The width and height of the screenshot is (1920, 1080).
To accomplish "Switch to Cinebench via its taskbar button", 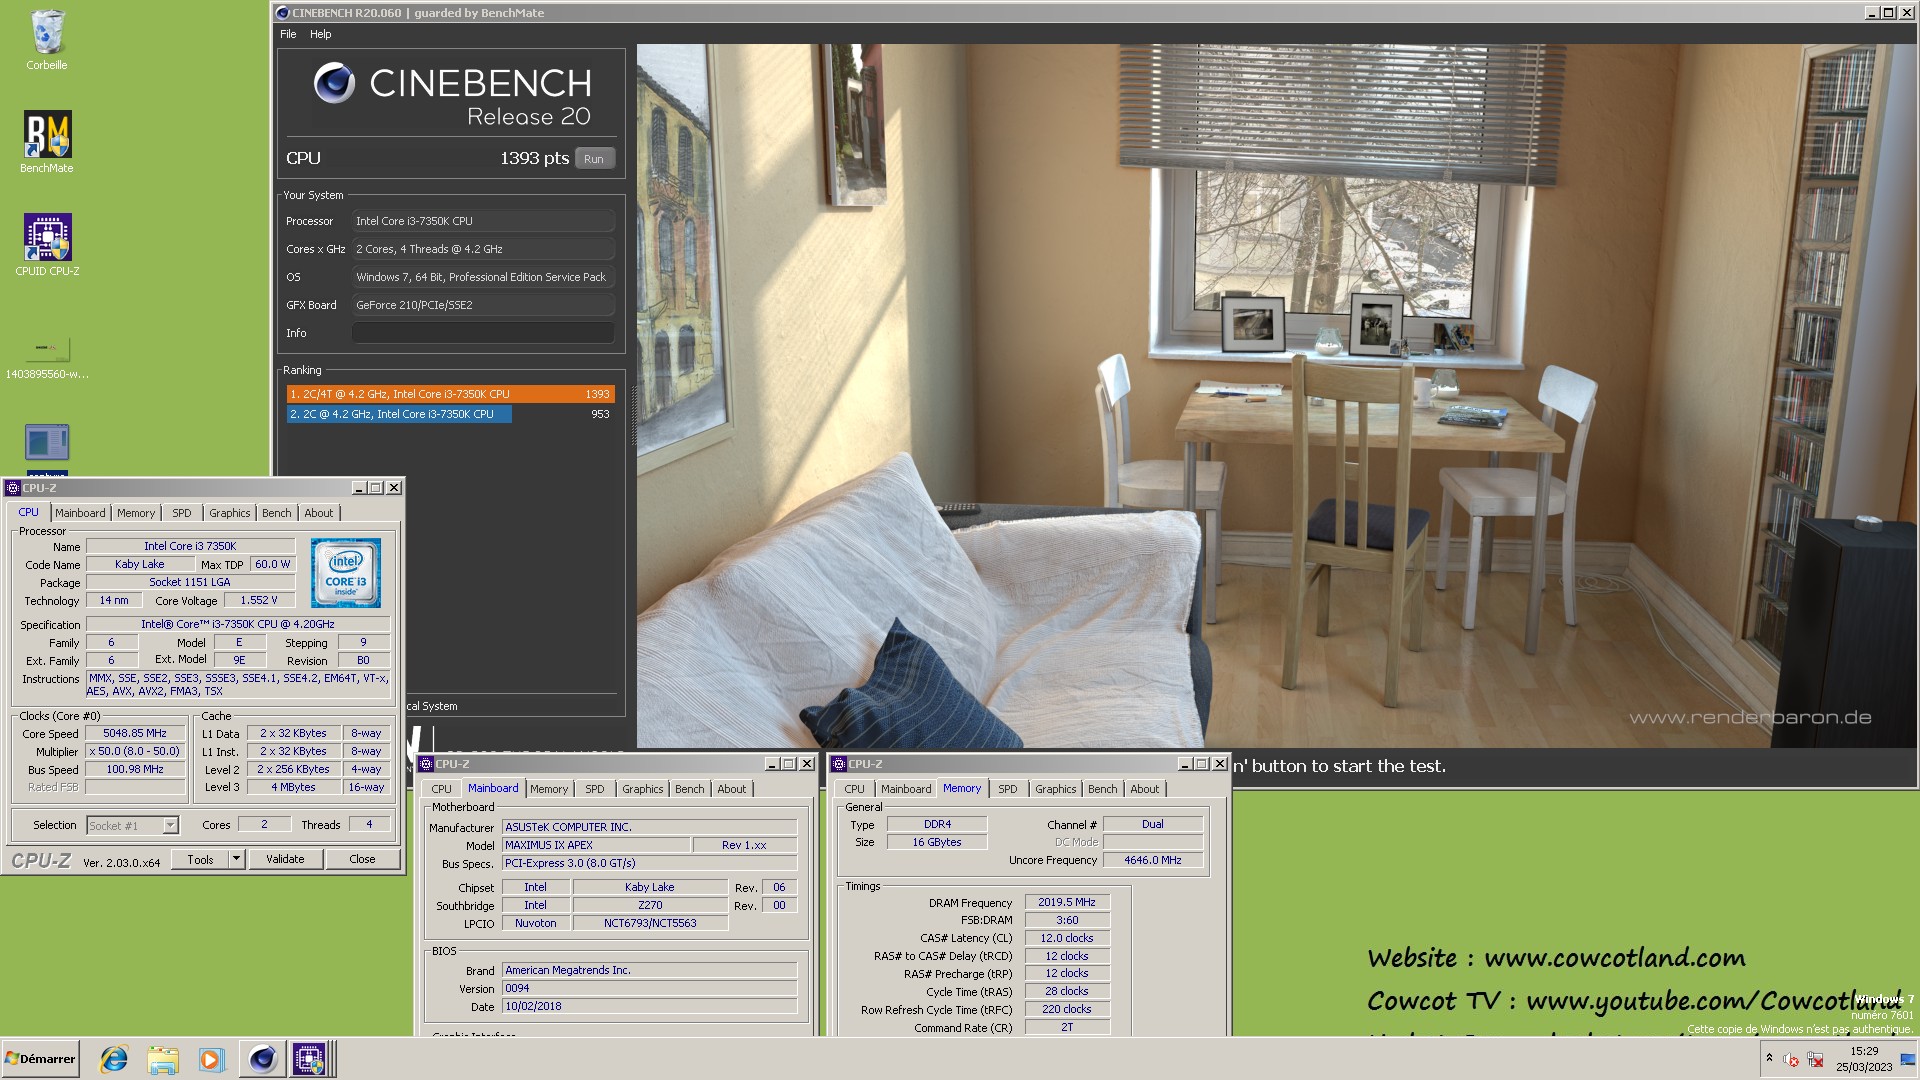I will coord(262,1059).
